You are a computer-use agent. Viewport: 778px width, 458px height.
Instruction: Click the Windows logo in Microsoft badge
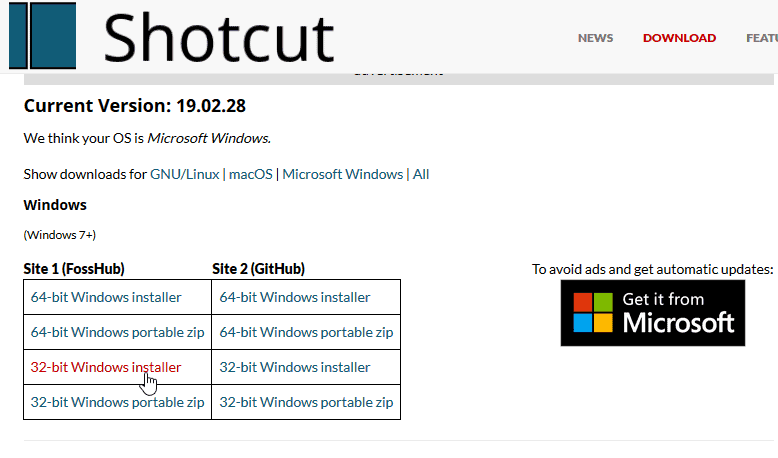(x=593, y=312)
